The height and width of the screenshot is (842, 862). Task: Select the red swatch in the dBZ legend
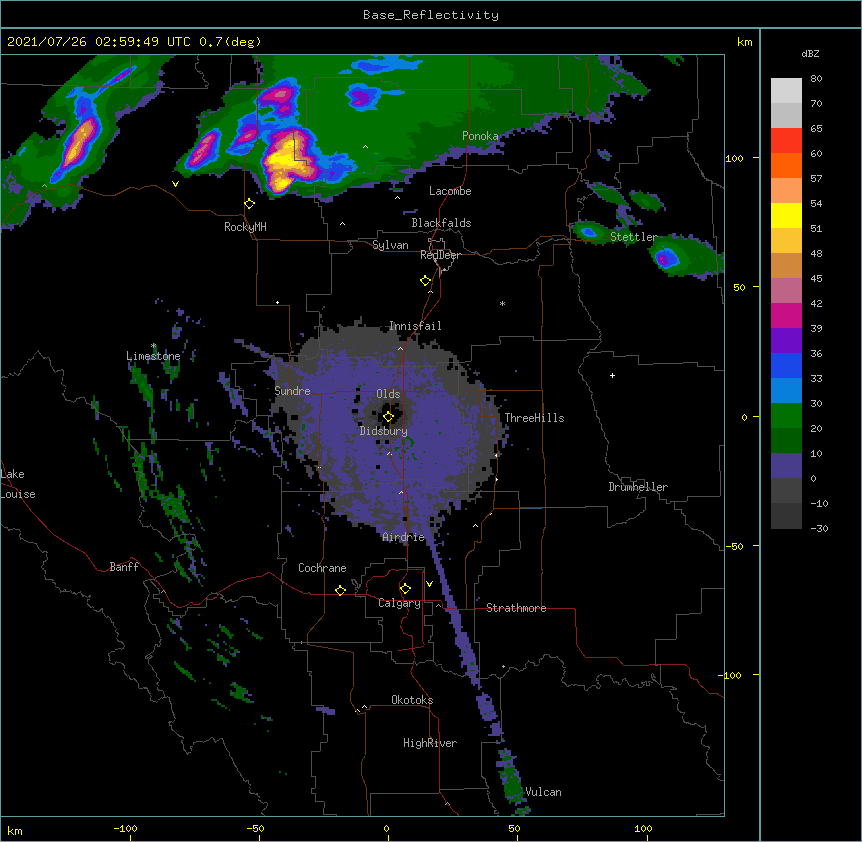786,141
